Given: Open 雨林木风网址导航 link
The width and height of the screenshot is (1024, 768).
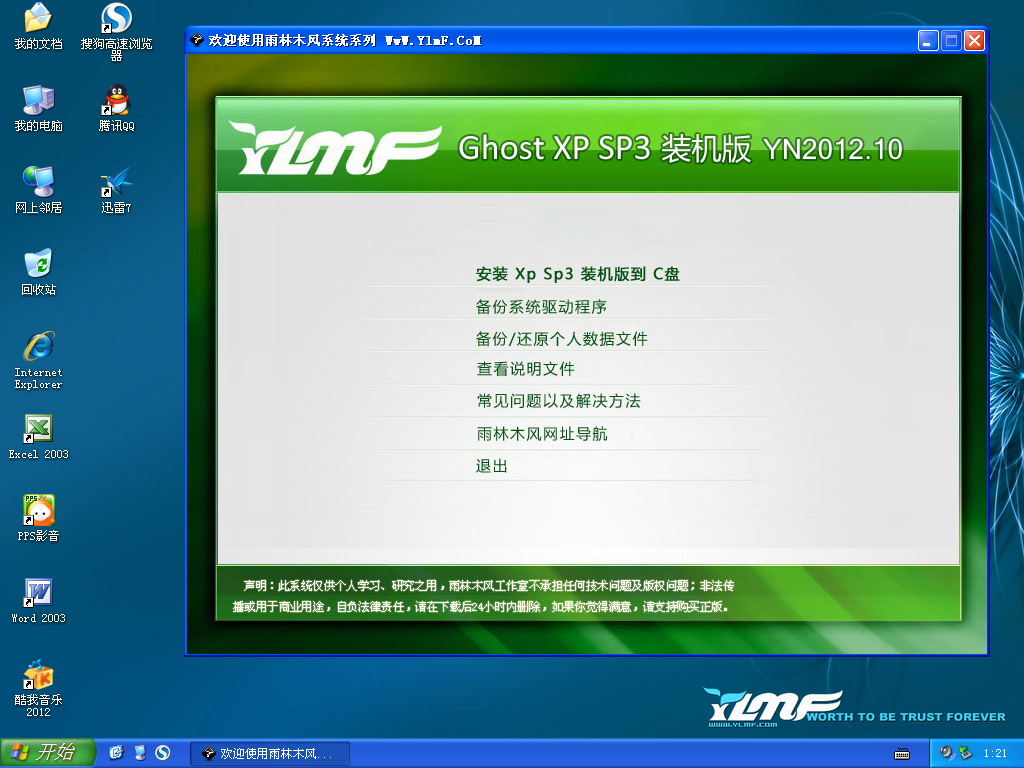Looking at the screenshot, I should 541,434.
